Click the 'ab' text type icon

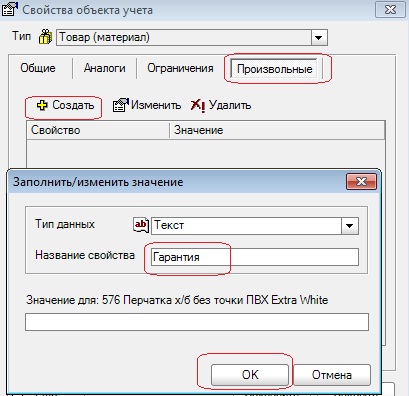[141, 225]
